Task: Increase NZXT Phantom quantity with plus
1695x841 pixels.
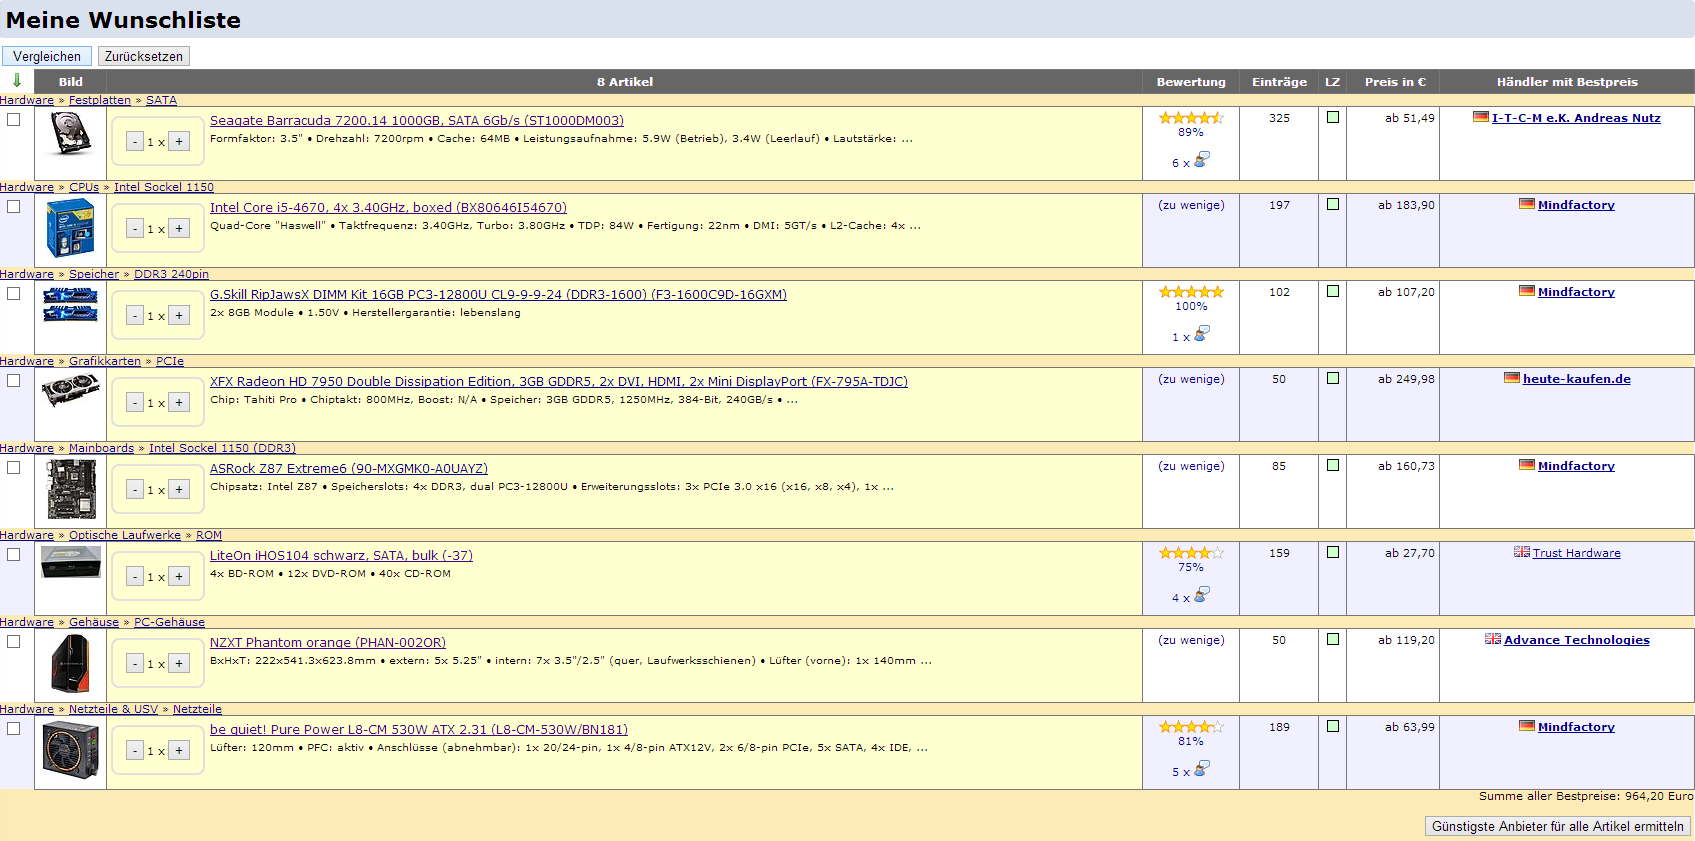Action: [x=179, y=664]
